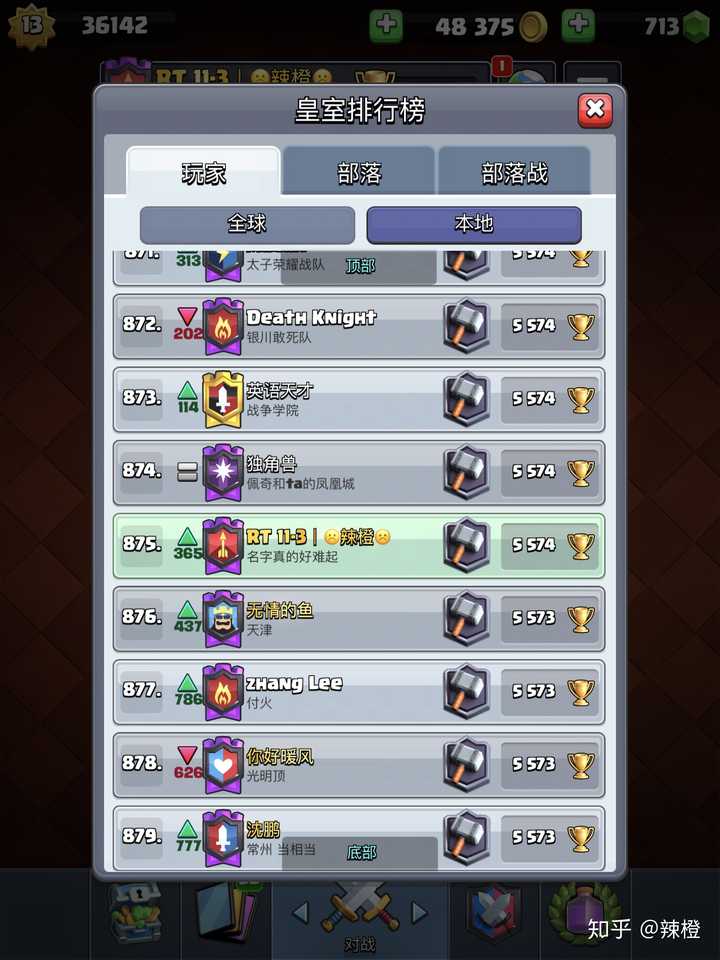This screenshot has width=720, height=960.
Task: Tap the hammer league icon for ZHang Lee
Action: pos(467,692)
